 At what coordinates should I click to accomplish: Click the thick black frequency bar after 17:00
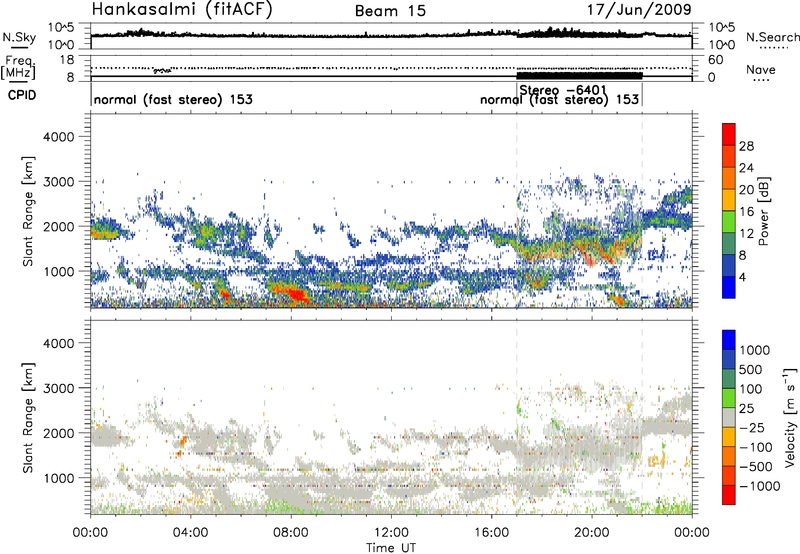(580, 75)
